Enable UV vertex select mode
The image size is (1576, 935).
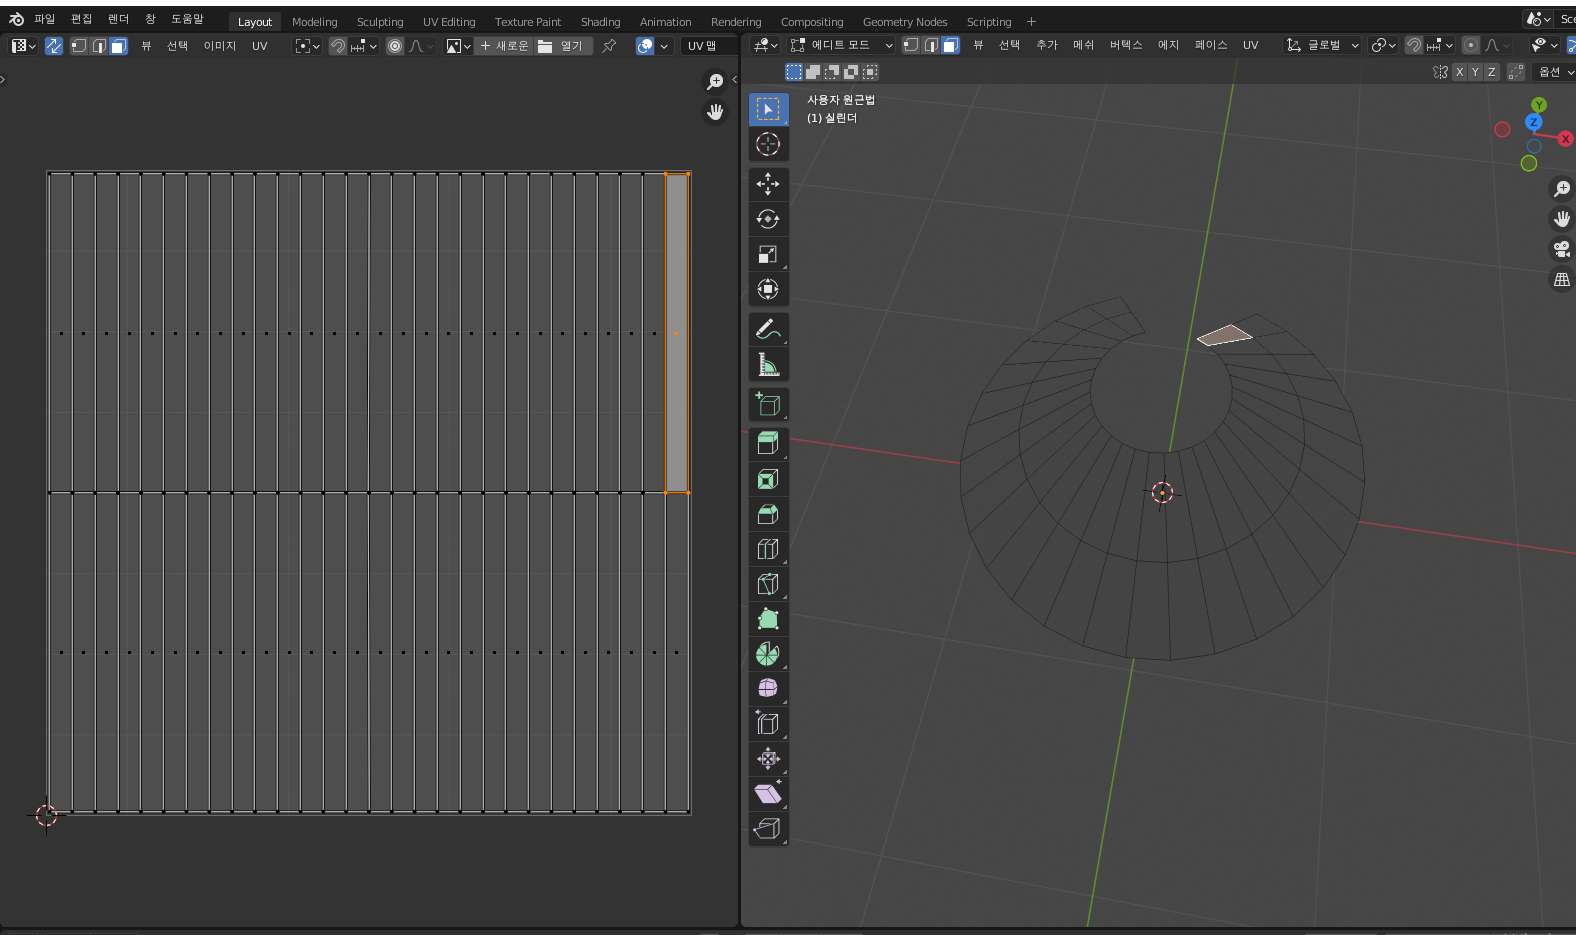(x=79, y=46)
